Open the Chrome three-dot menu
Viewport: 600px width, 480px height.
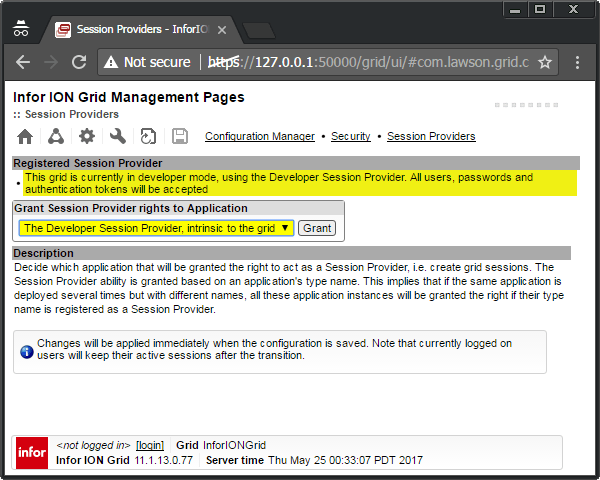tap(578, 62)
